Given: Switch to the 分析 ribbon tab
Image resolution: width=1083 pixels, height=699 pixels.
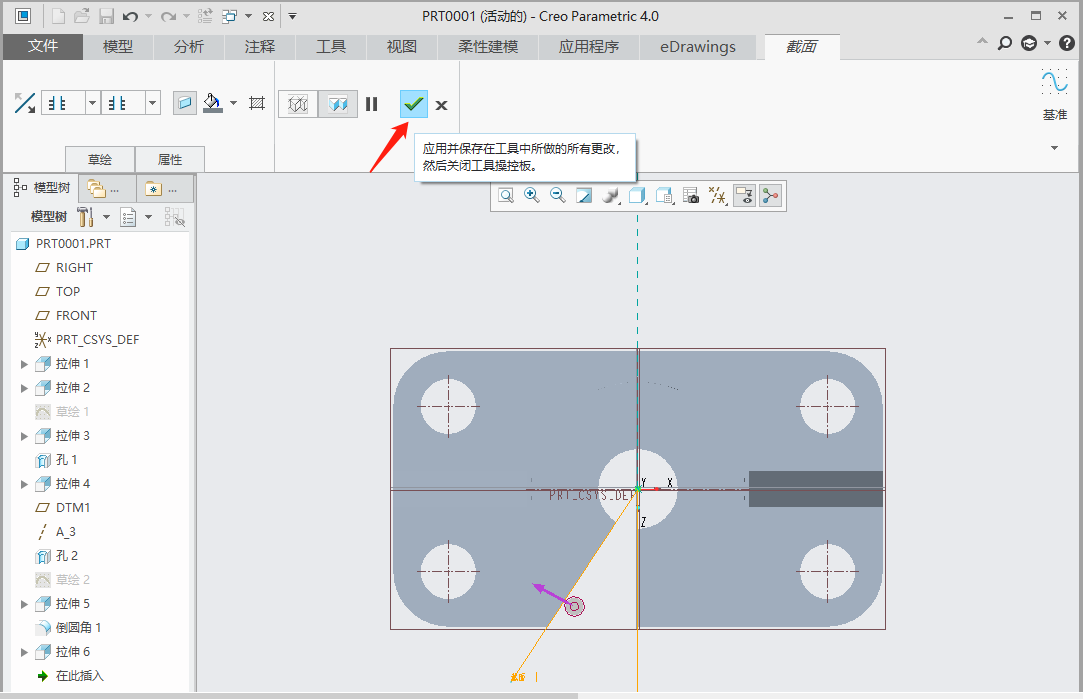Looking at the screenshot, I should [x=189, y=47].
